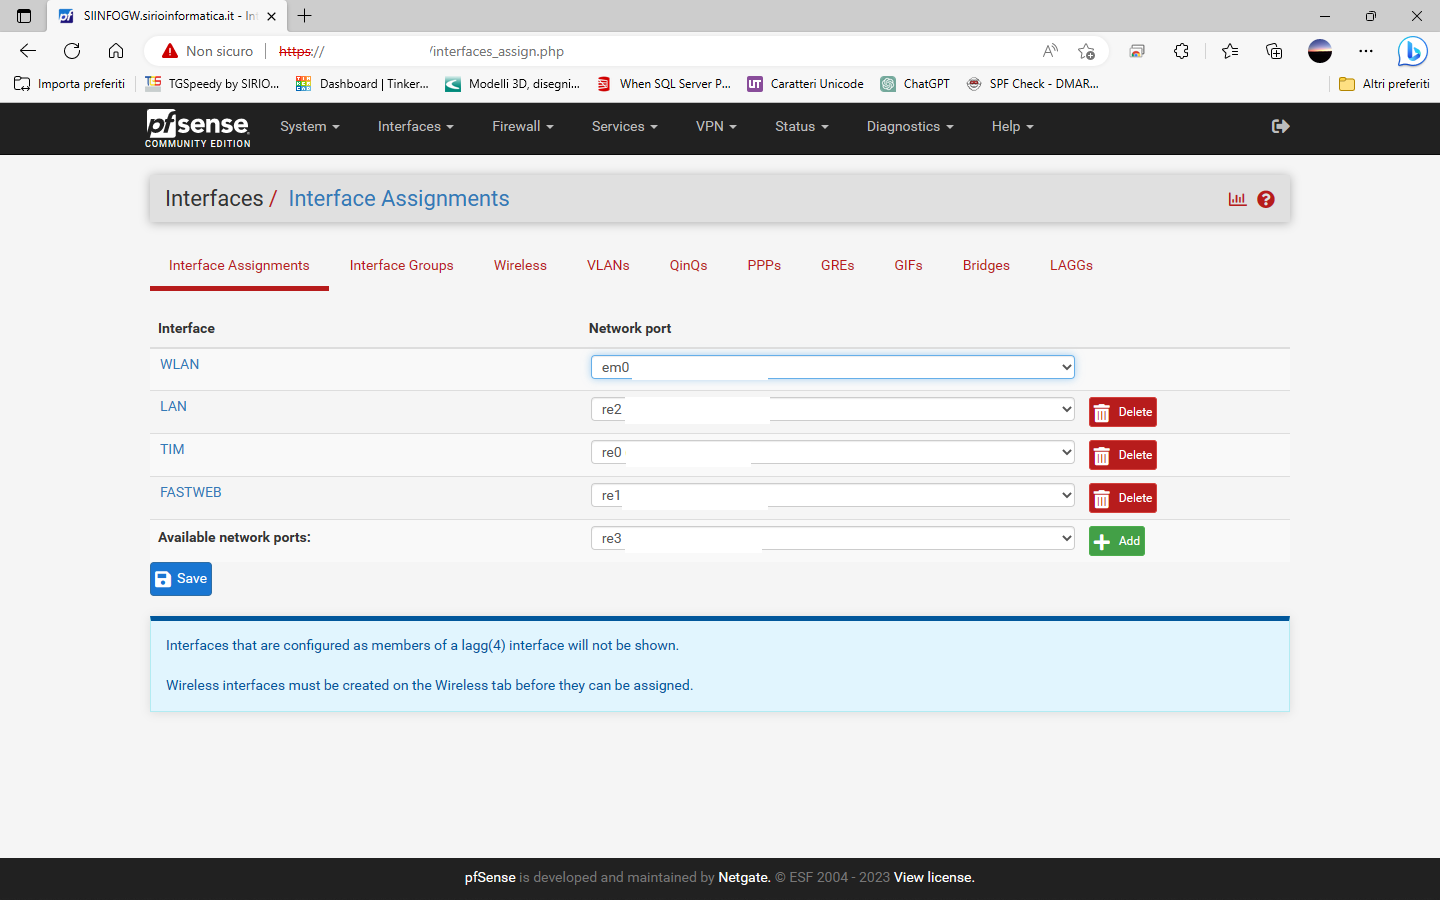Image resolution: width=1440 pixels, height=900 pixels.
Task: Open the status graph icon in header
Action: pyautogui.click(x=1237, y=199)
